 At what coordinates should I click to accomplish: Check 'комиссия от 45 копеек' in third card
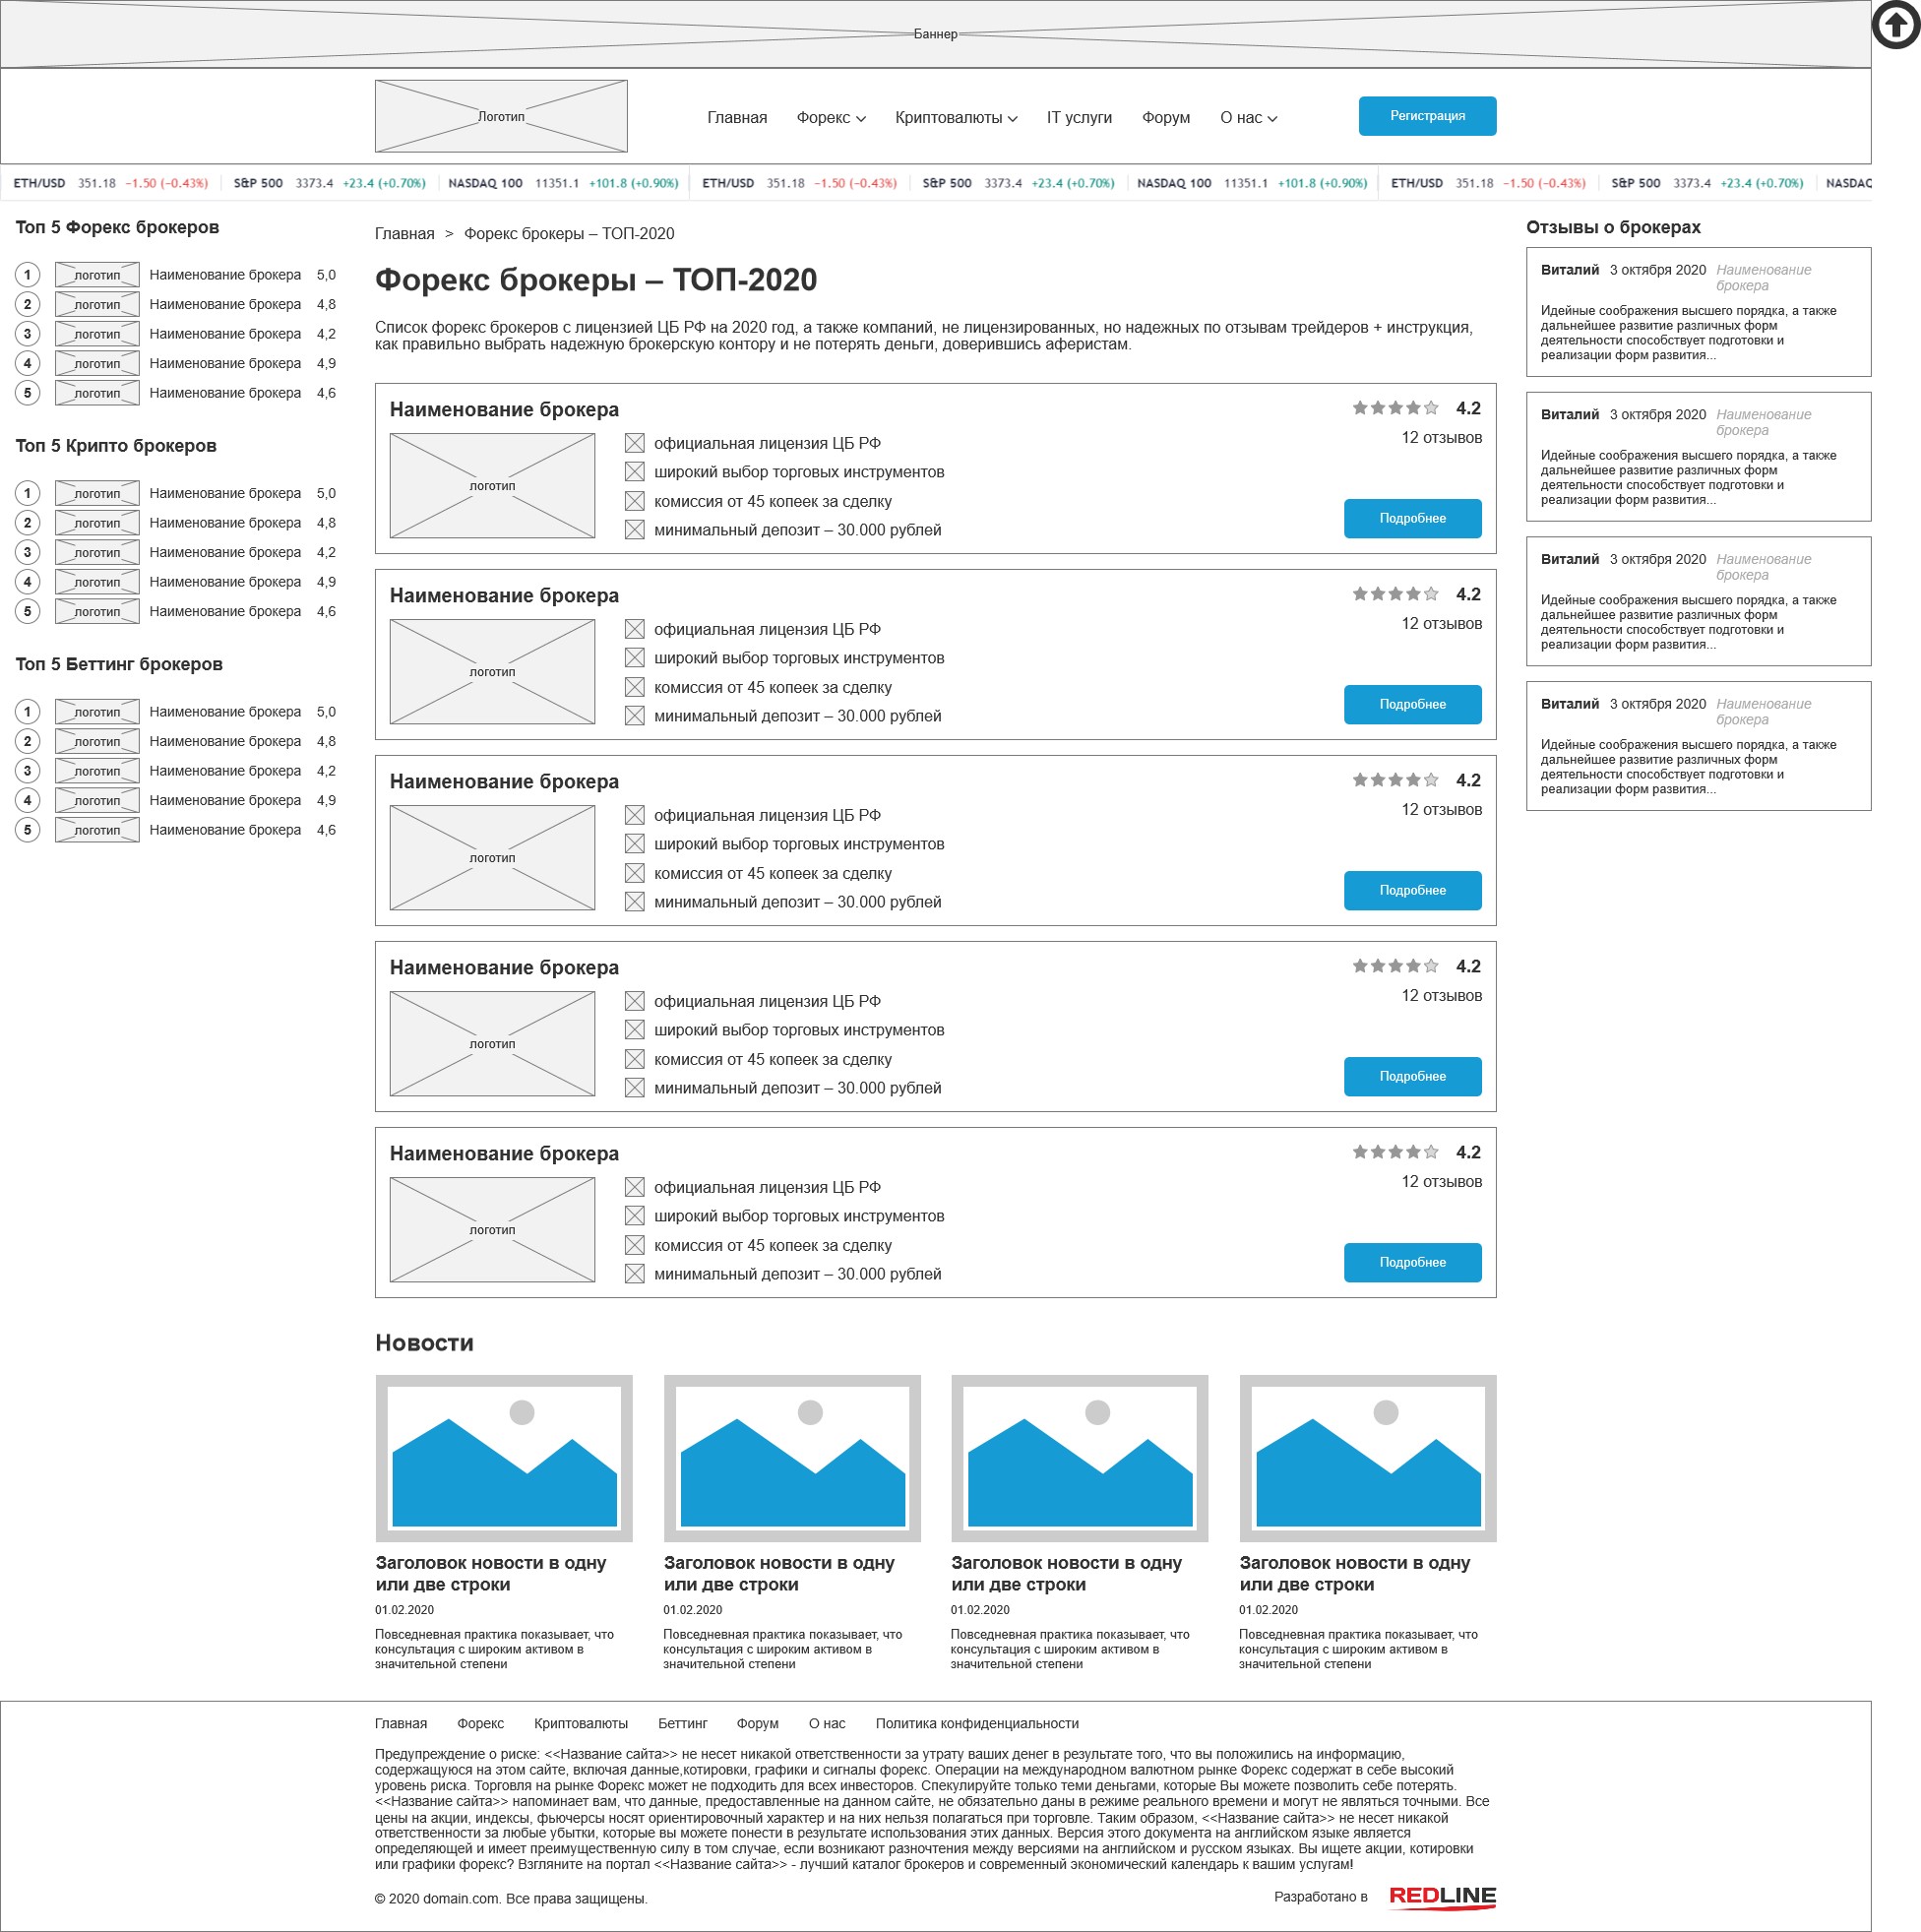click(634, 873)
